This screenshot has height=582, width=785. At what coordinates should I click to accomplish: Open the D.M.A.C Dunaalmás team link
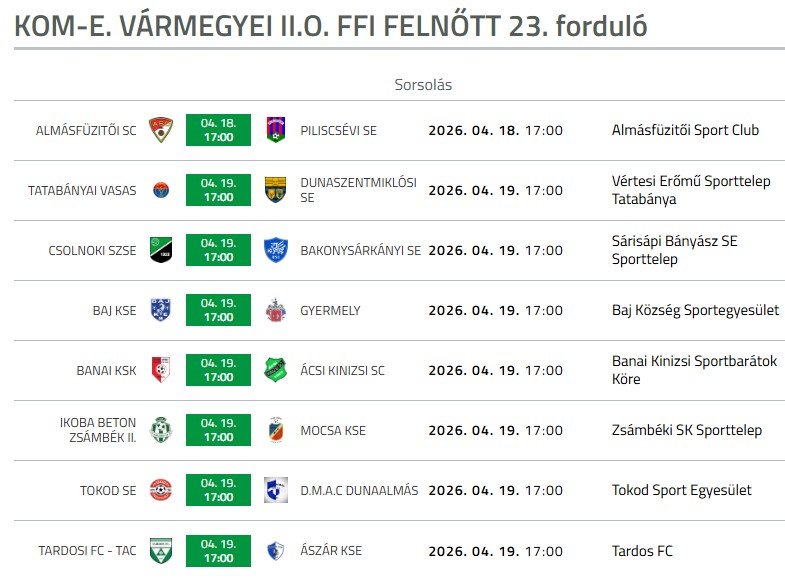[x=359, y=490]
